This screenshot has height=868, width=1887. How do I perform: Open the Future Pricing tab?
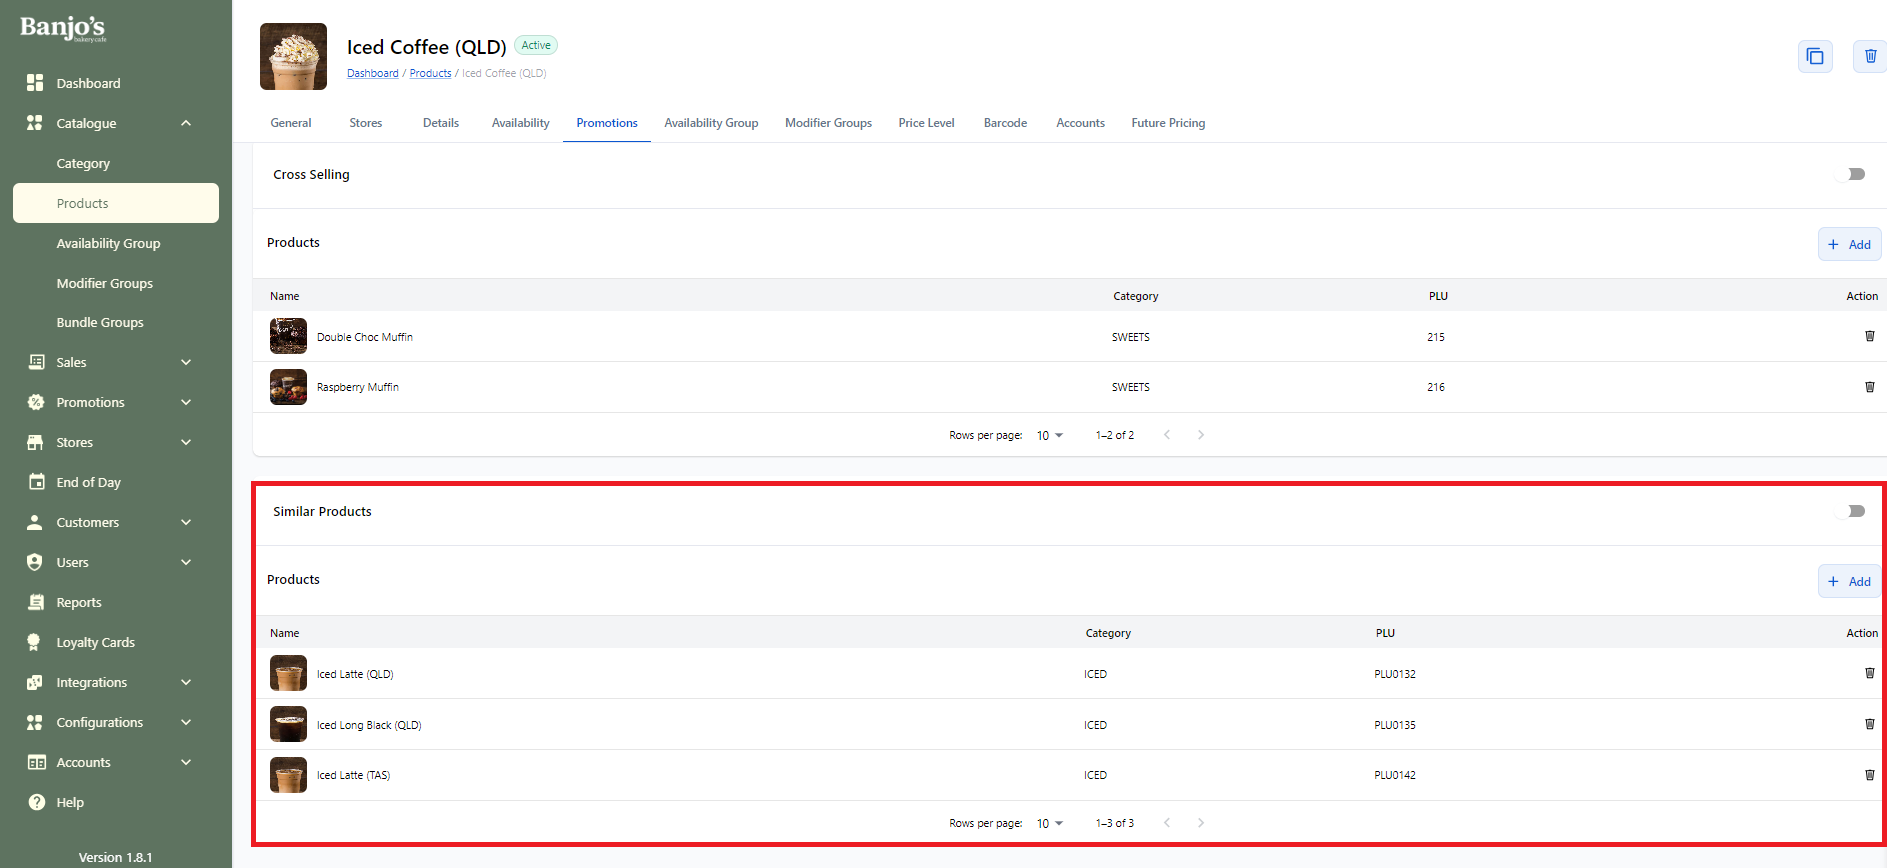[x=1167, y=123]
